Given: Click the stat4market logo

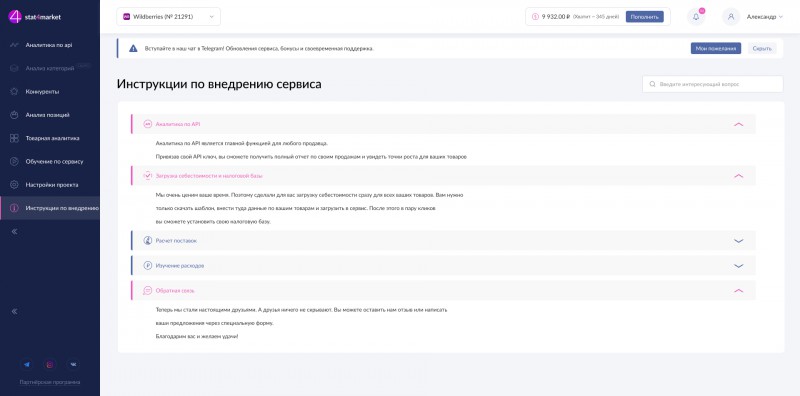Looking at the screenshot, I should coord(34,17).
